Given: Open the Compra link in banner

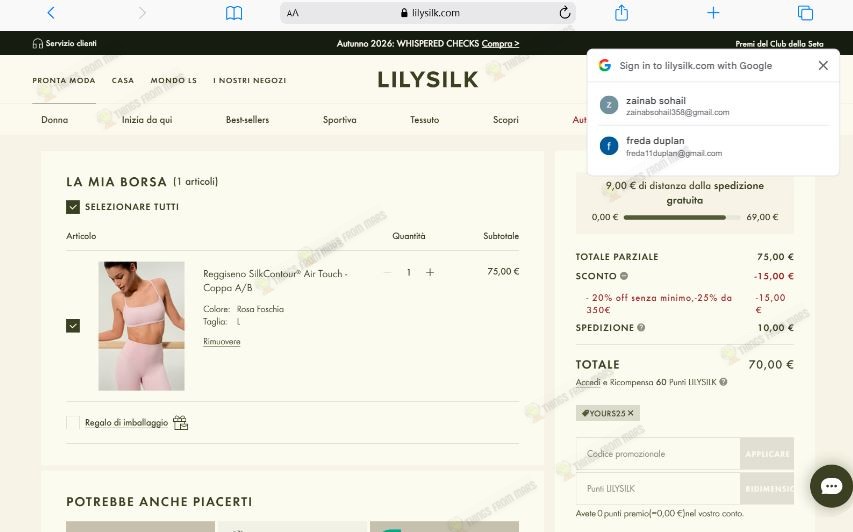Looking at the screenshot, I should point(500,44).
